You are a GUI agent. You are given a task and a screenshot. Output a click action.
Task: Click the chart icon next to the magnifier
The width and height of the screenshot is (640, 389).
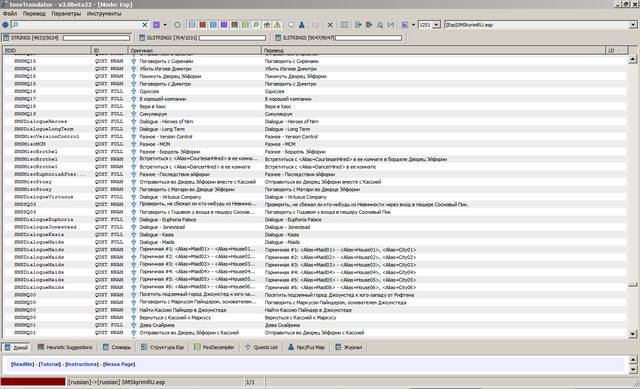[x=267, y=25]
